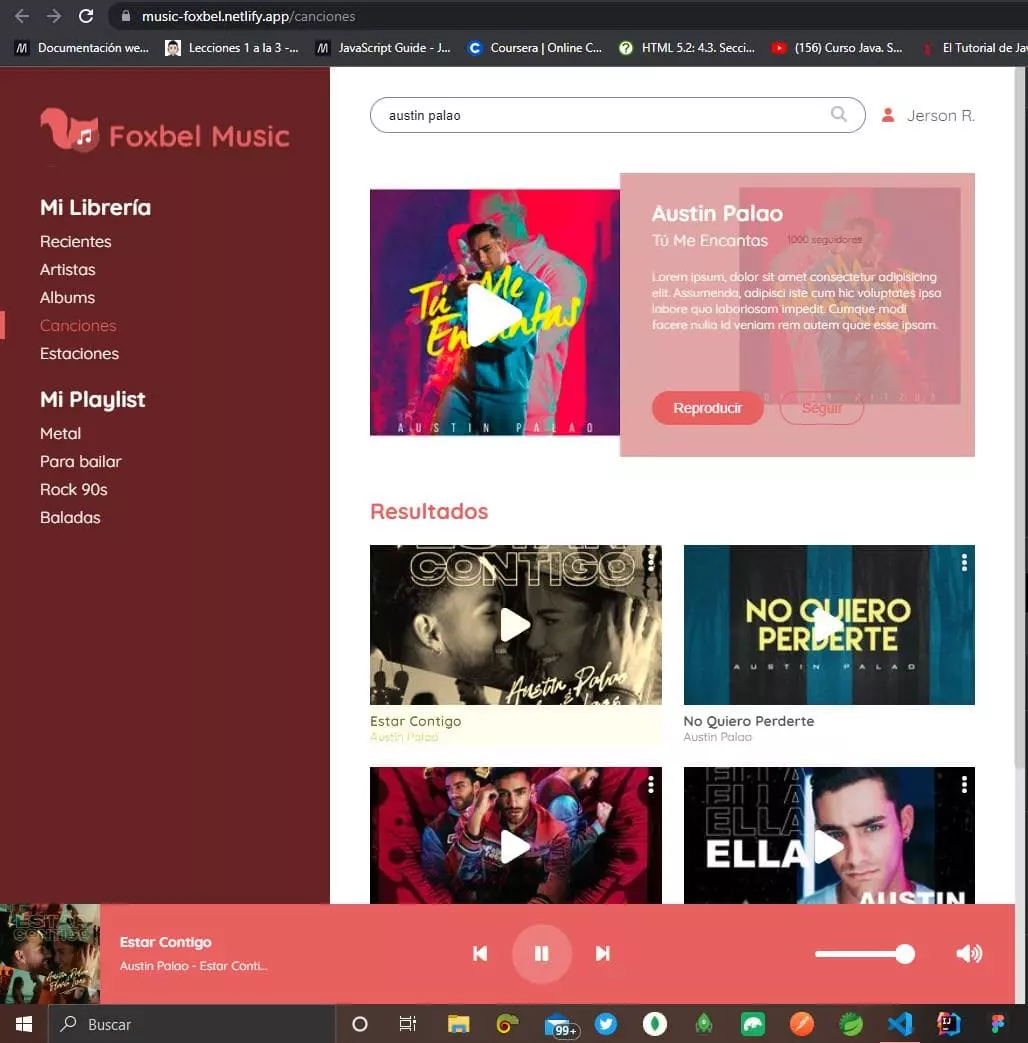Image resolution: width=1028 pixels, height=1043 pixels.
Task: Open Estaciones in Mi Librería
Action: [x=79, y=353]
